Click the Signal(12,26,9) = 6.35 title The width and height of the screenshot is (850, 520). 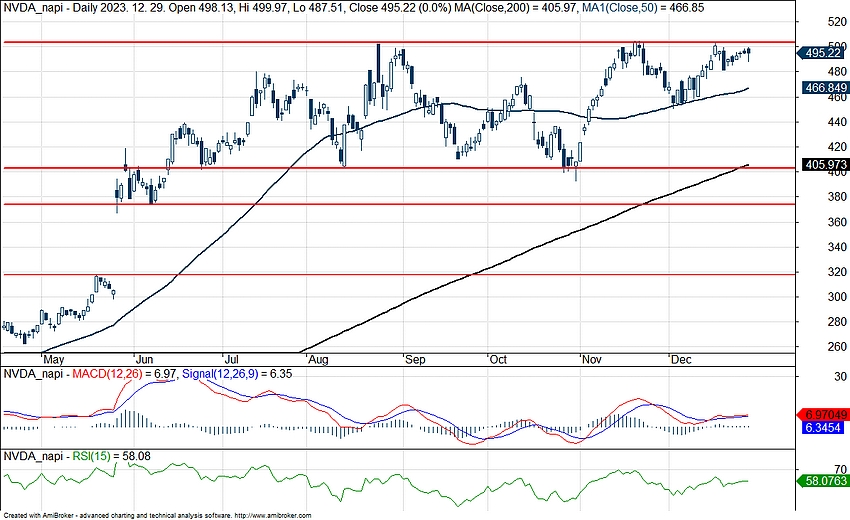pyautogui.click(x=237, y=374)
